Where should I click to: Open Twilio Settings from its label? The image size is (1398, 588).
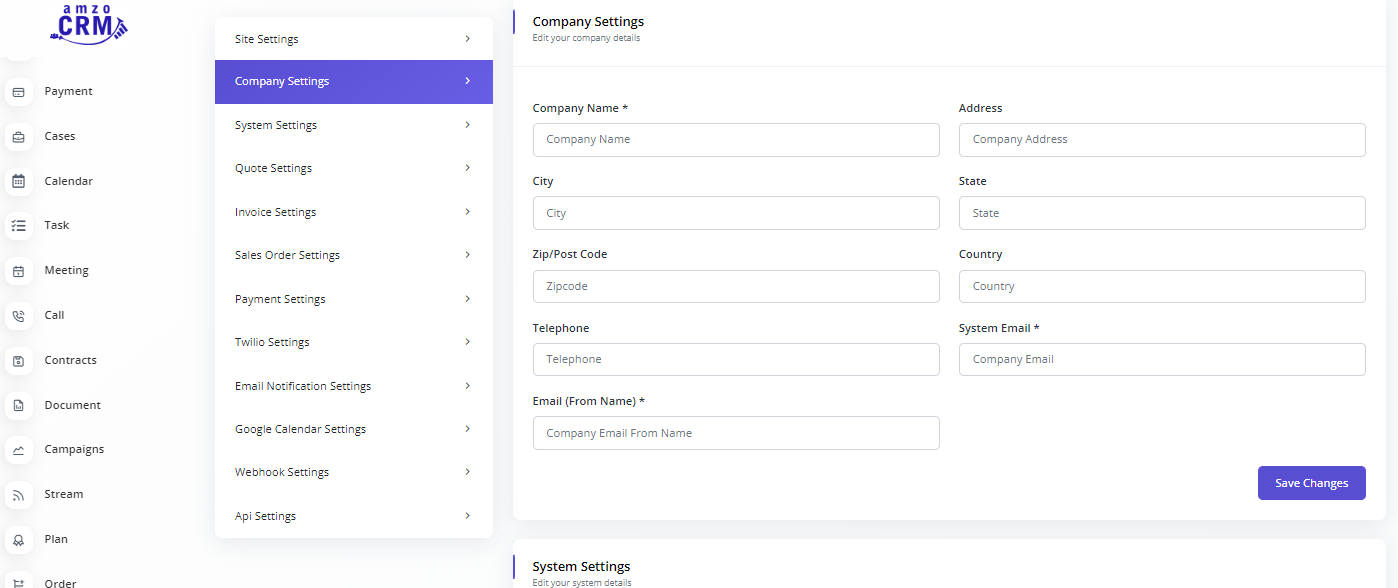(272, 342)
